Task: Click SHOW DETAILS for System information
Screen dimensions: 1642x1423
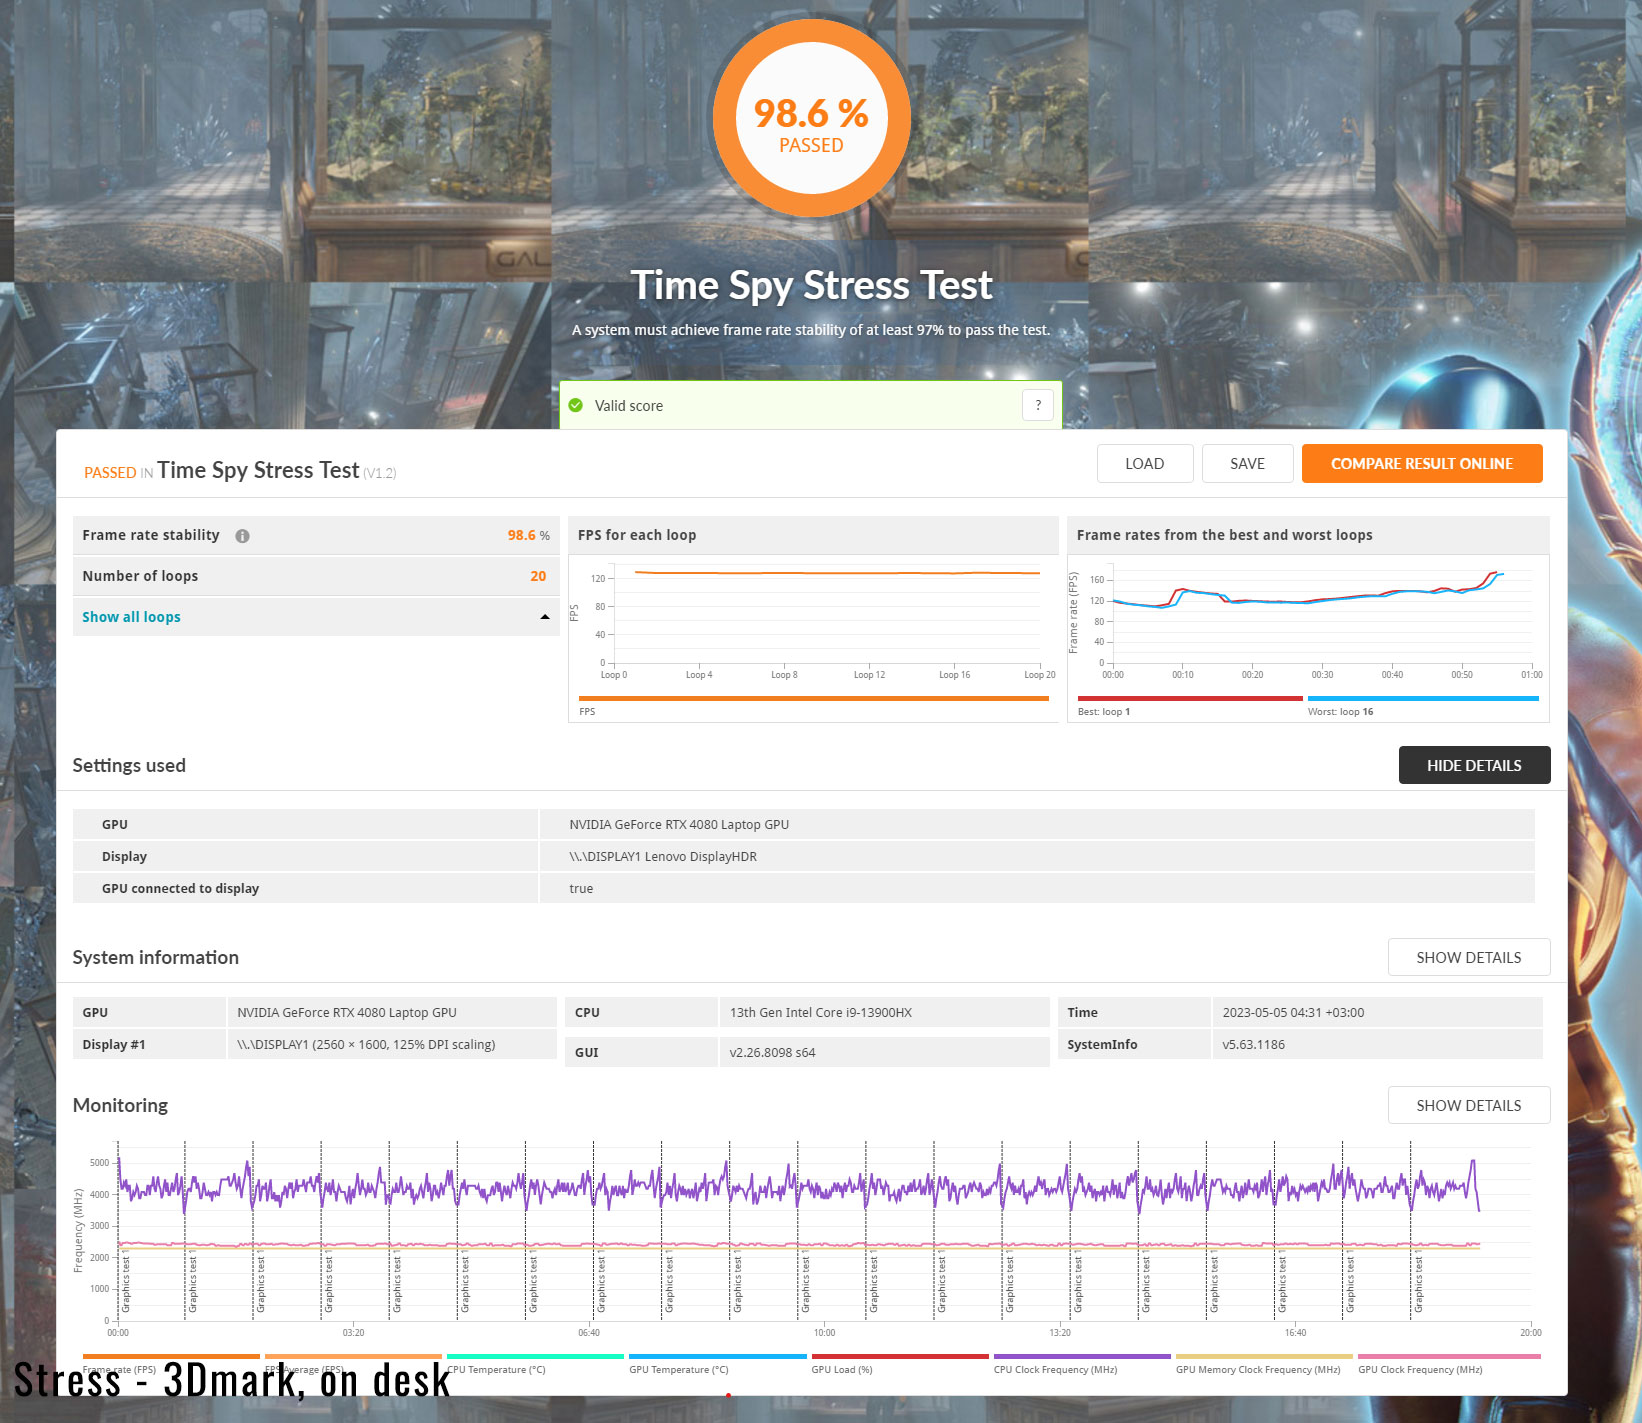Action: (1468, 957)
